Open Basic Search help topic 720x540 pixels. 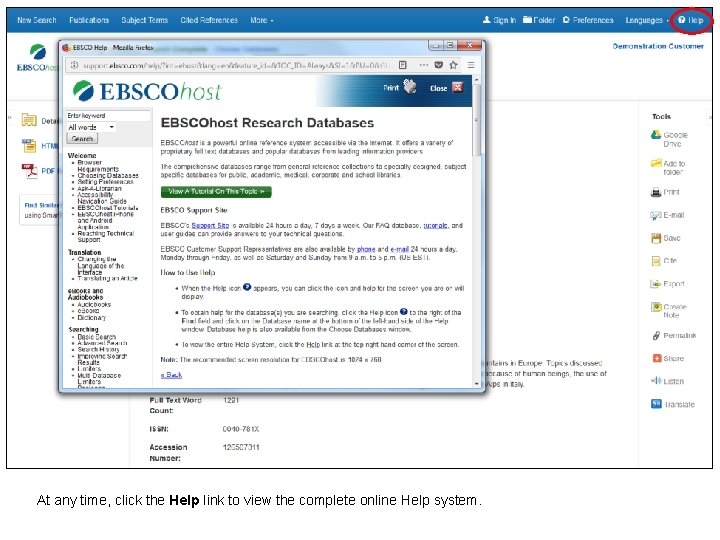[96, 337]
